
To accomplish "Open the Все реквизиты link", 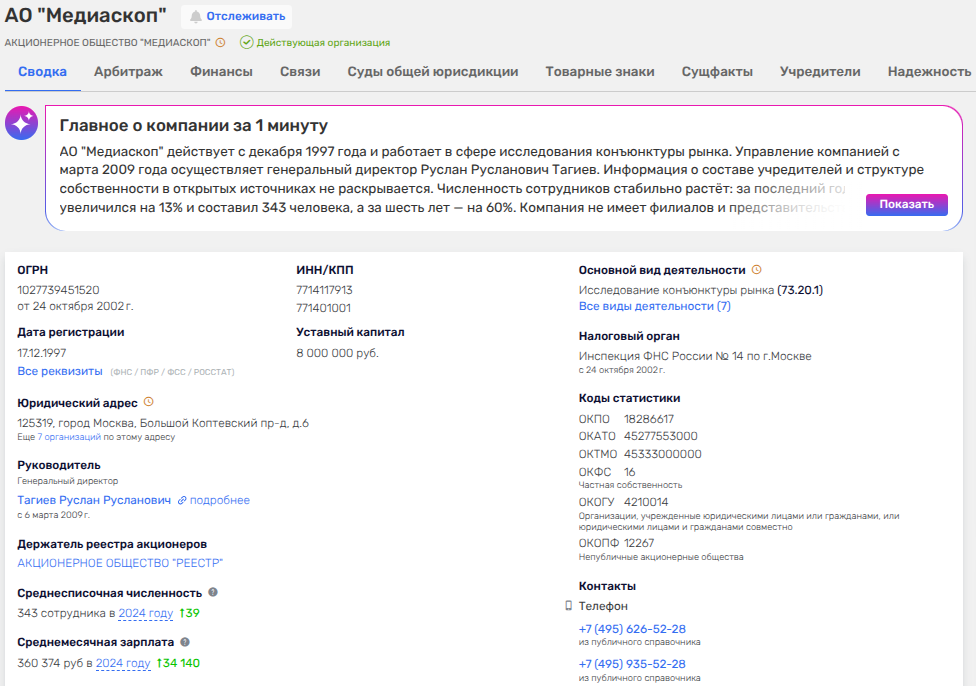I will coord(60,371).
